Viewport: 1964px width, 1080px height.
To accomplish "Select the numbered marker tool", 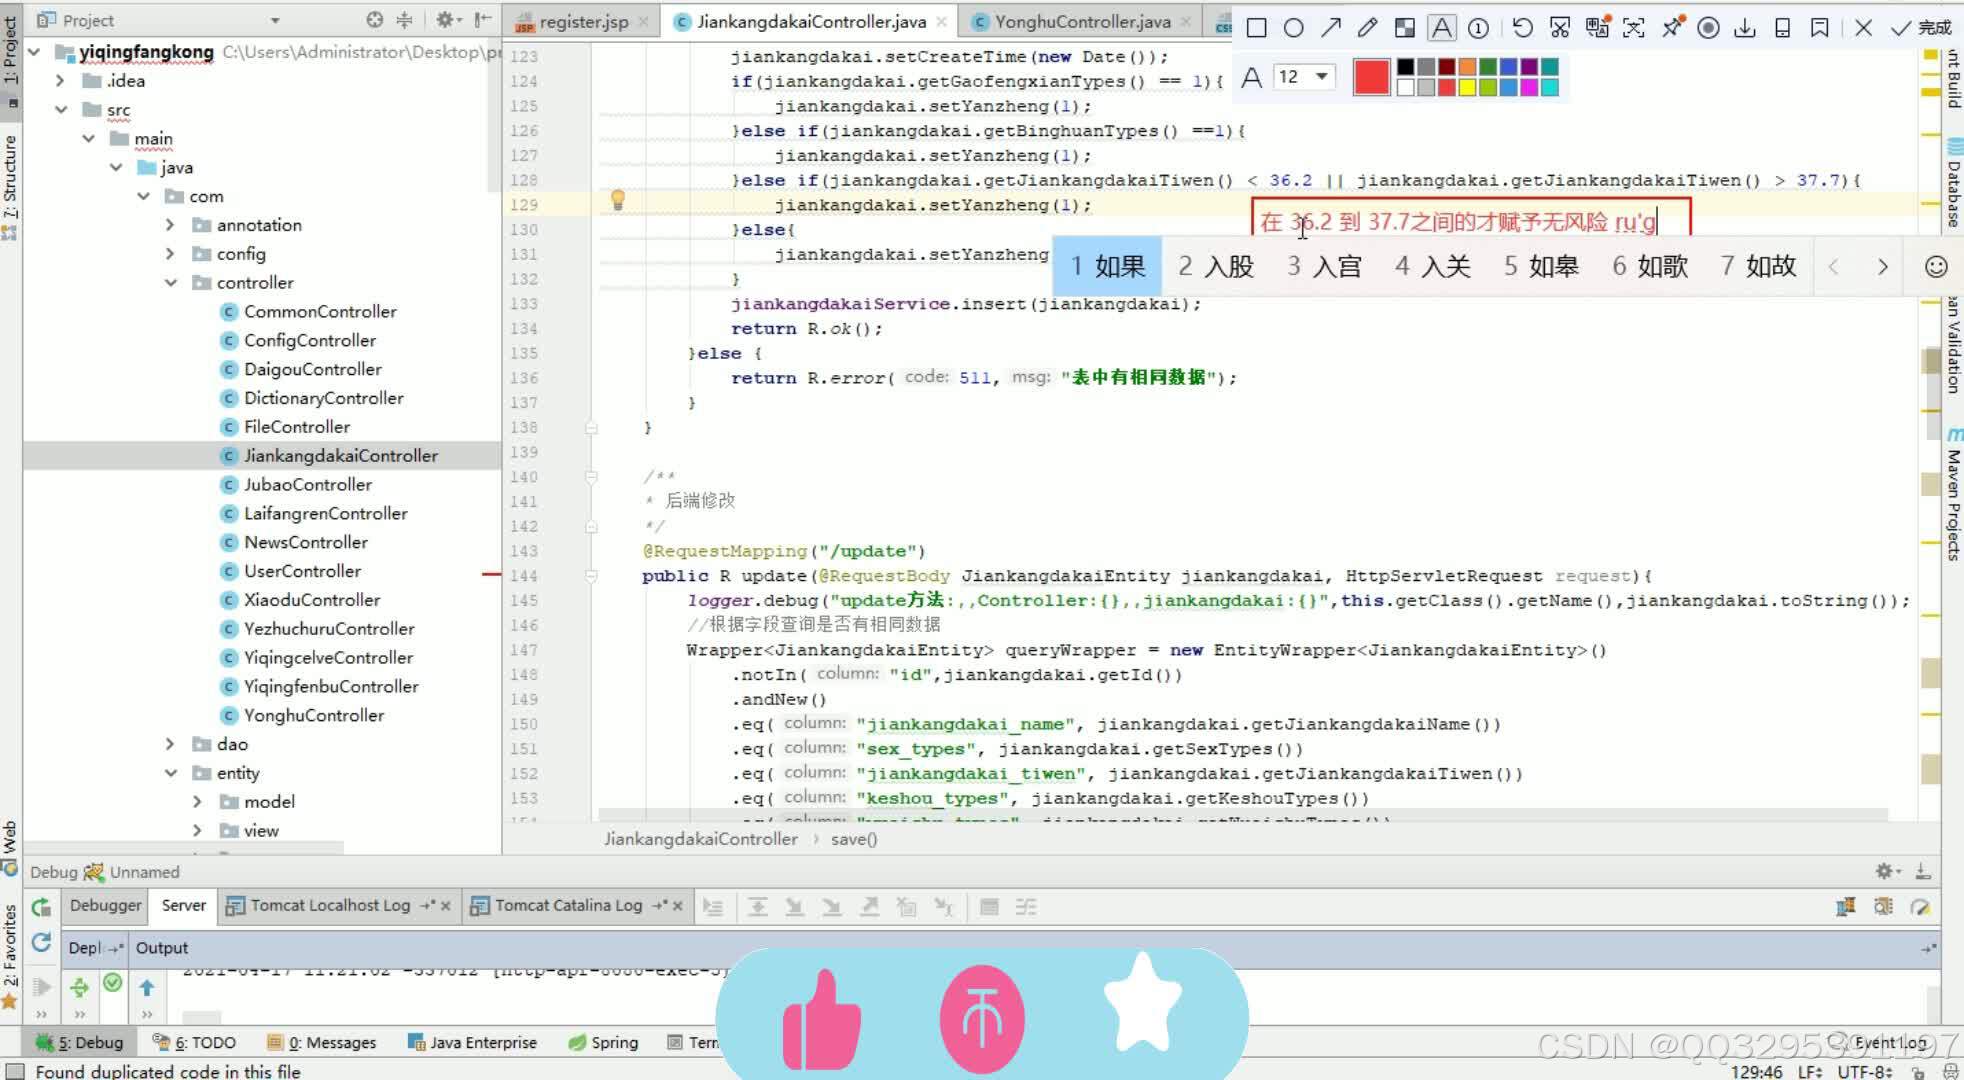I will pyautogui.click(x=1478, y=28).
